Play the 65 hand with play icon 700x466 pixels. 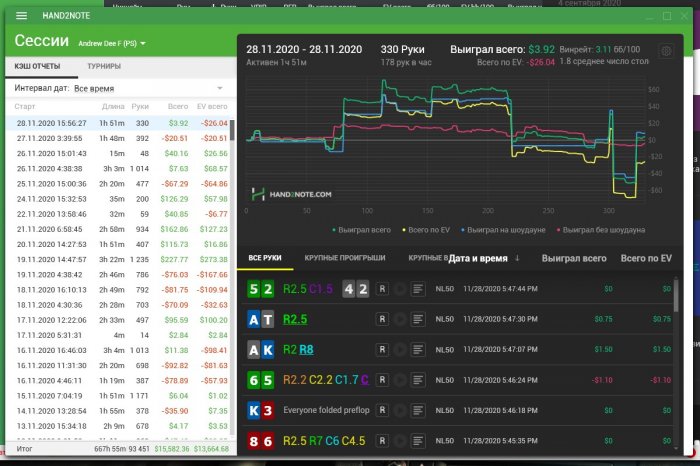pyautogui.click(x=400, y=380)
